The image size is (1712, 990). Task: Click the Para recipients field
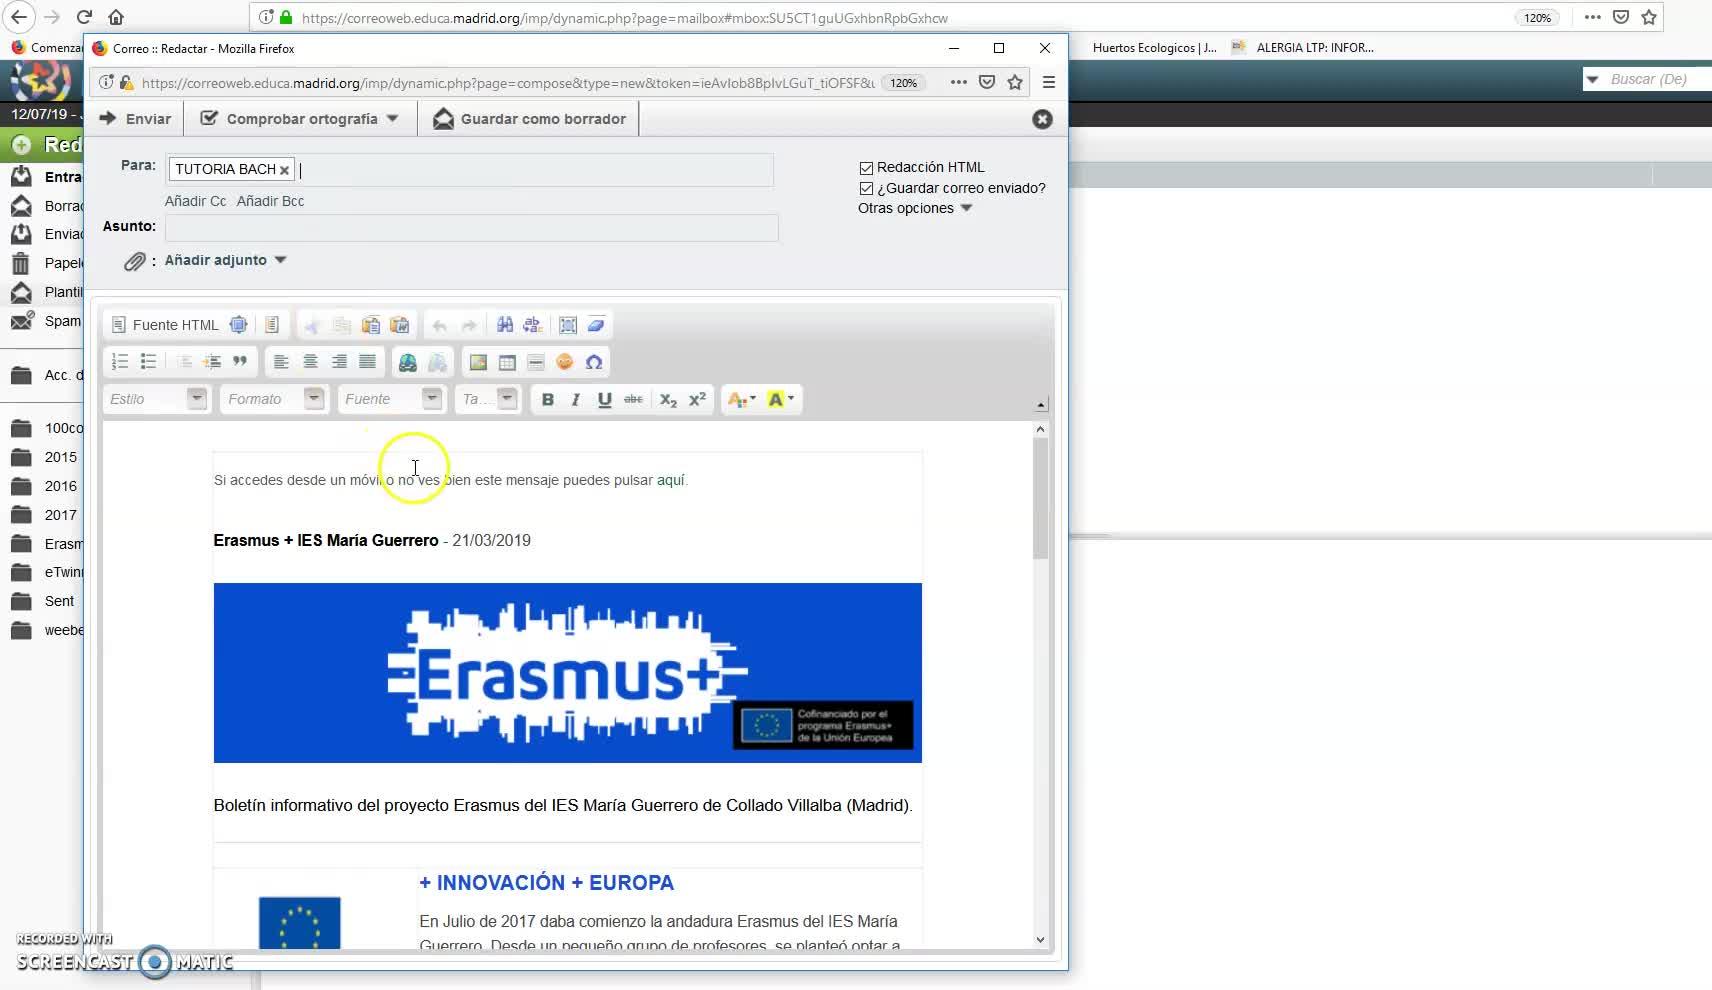point(469,170)
